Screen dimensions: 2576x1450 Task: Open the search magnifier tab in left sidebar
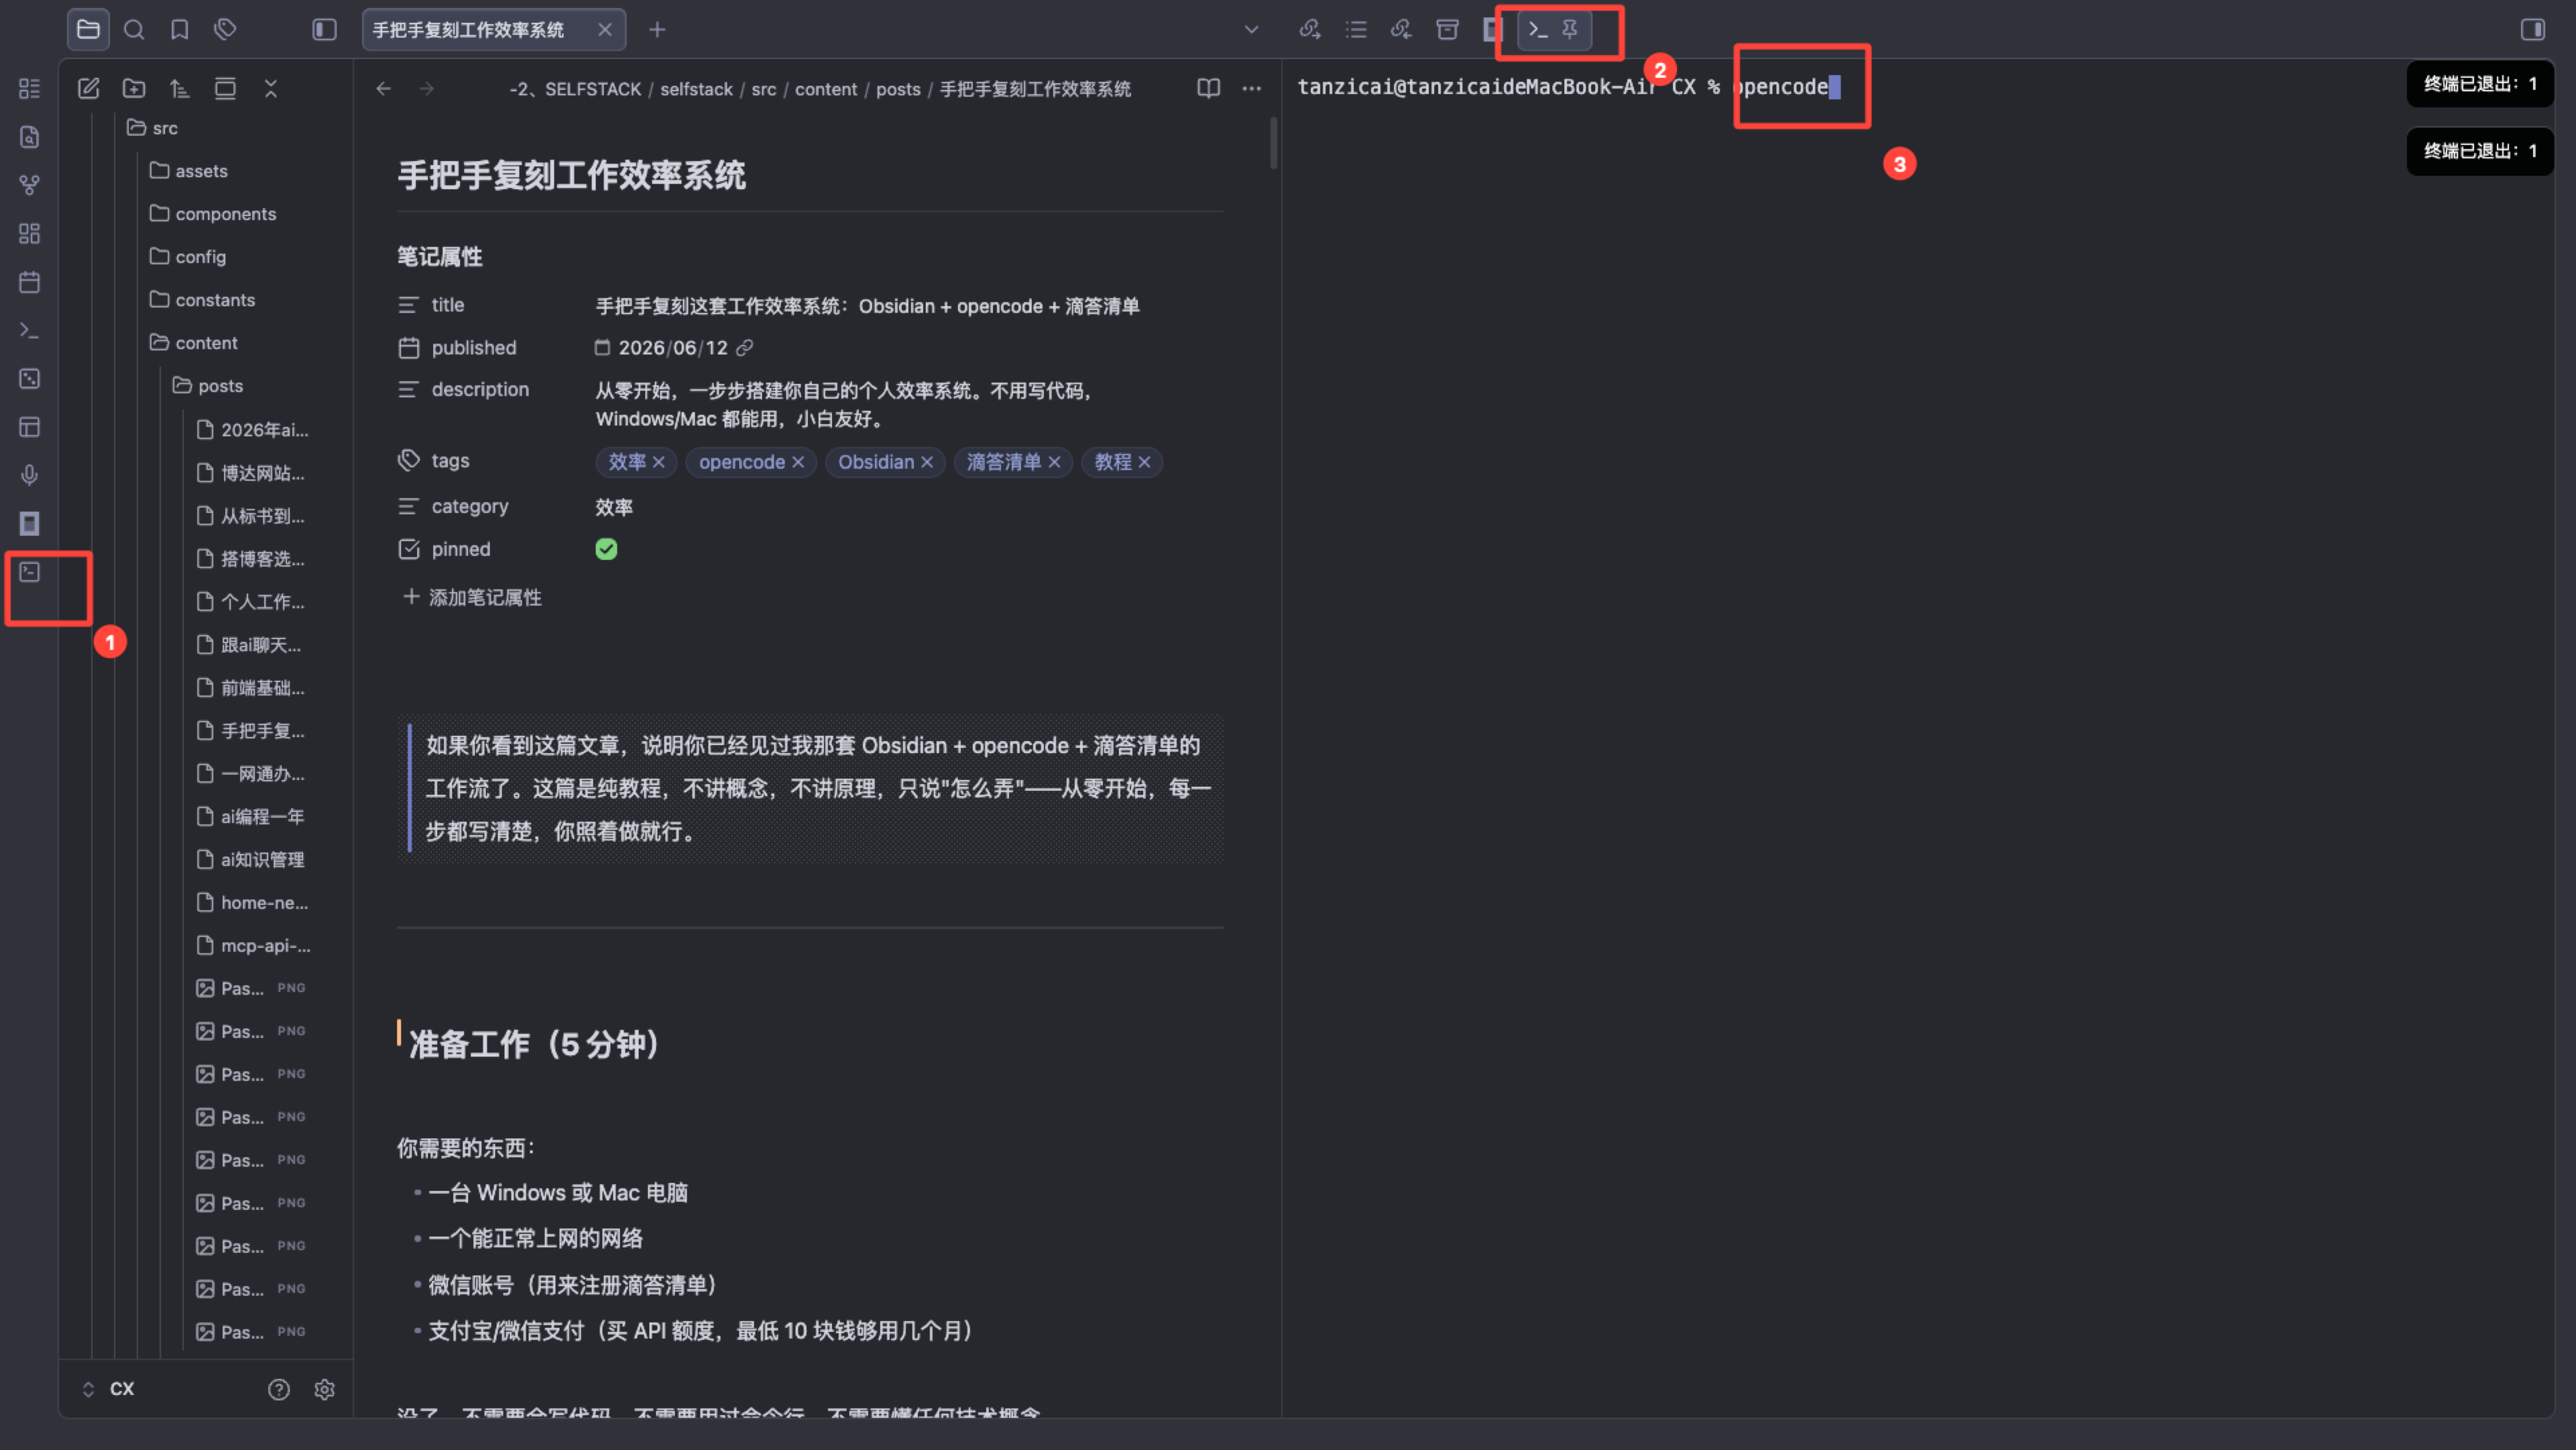click(x=134, y=29)
